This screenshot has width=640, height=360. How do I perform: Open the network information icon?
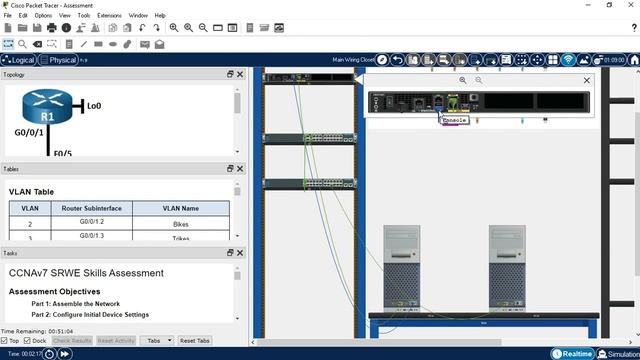66,28
